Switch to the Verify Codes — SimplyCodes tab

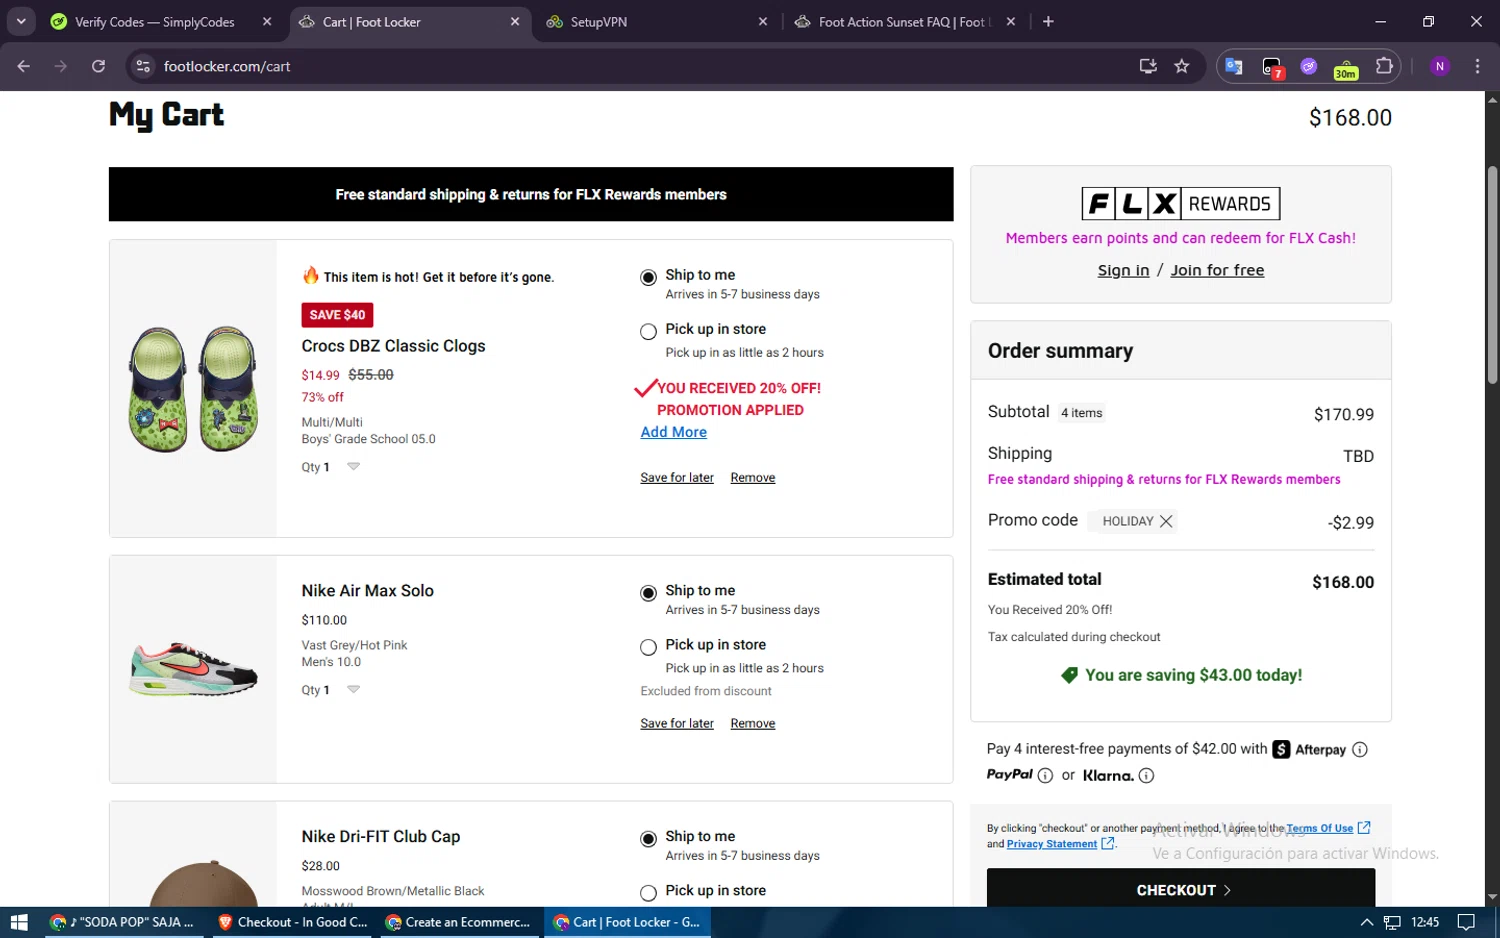tap(155, 22)
